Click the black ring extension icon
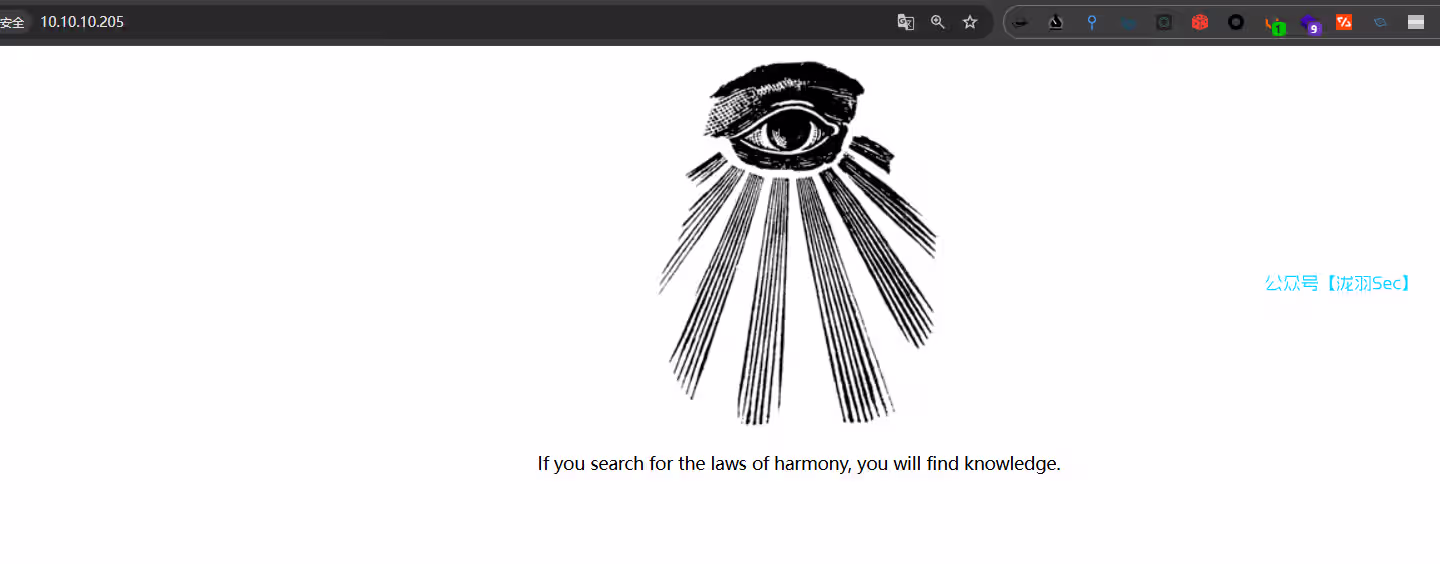 [x=1236, y=22]
